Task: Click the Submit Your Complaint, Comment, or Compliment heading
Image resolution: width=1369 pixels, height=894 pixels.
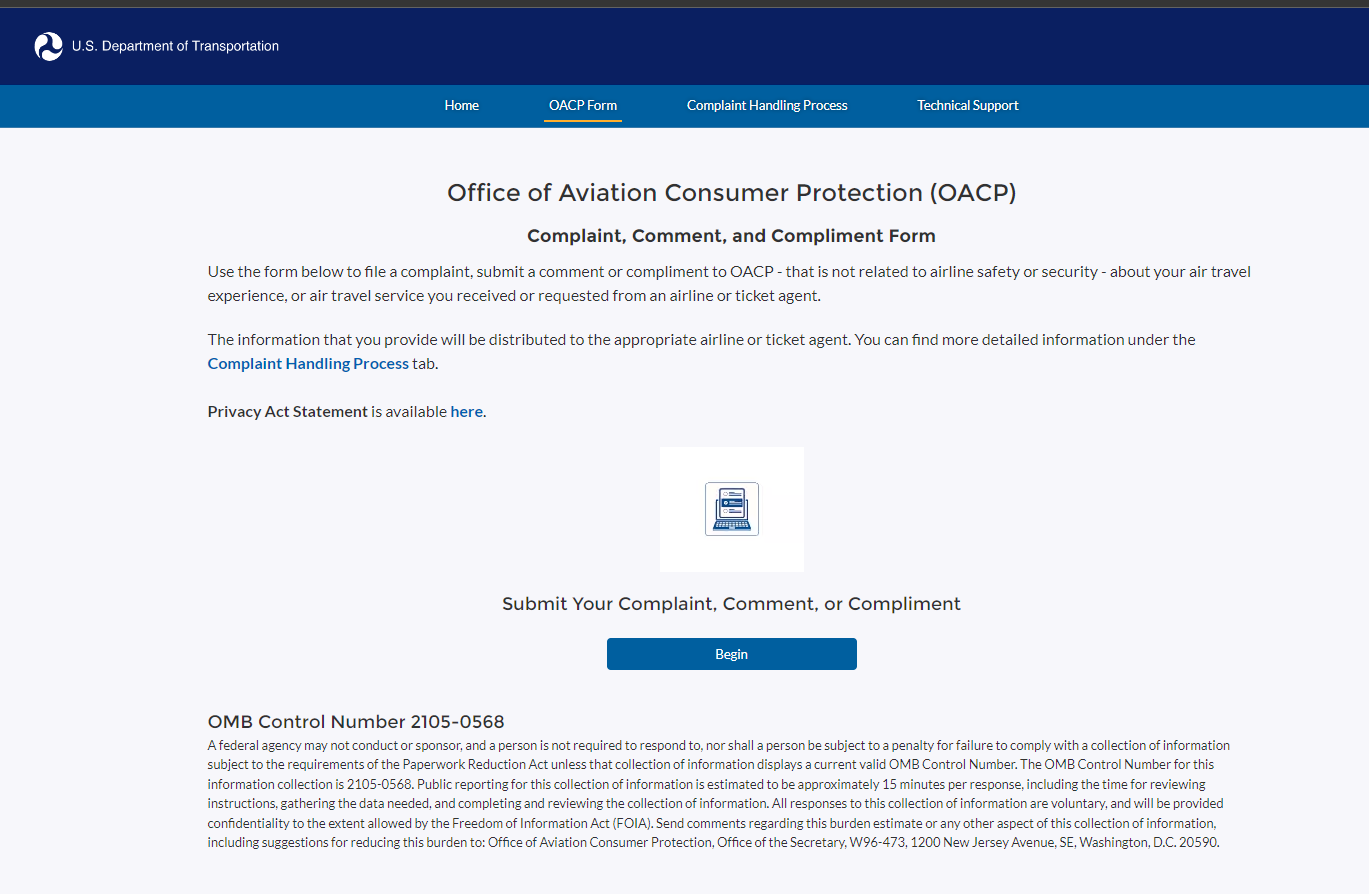Action: (x=731, y=604)
